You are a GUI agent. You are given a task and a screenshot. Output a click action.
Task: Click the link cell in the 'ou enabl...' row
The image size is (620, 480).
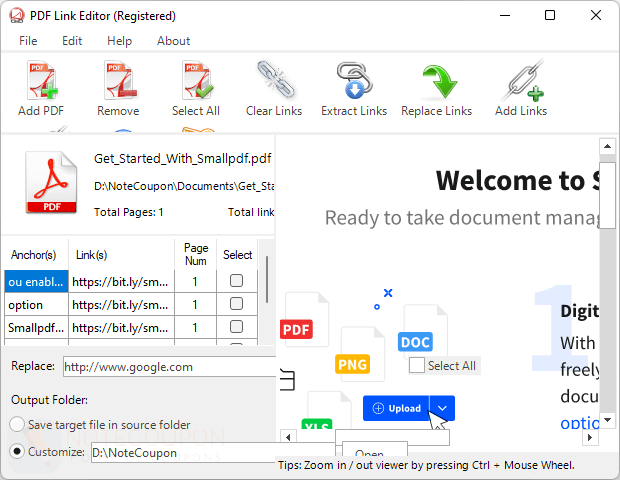coord(121,282)
